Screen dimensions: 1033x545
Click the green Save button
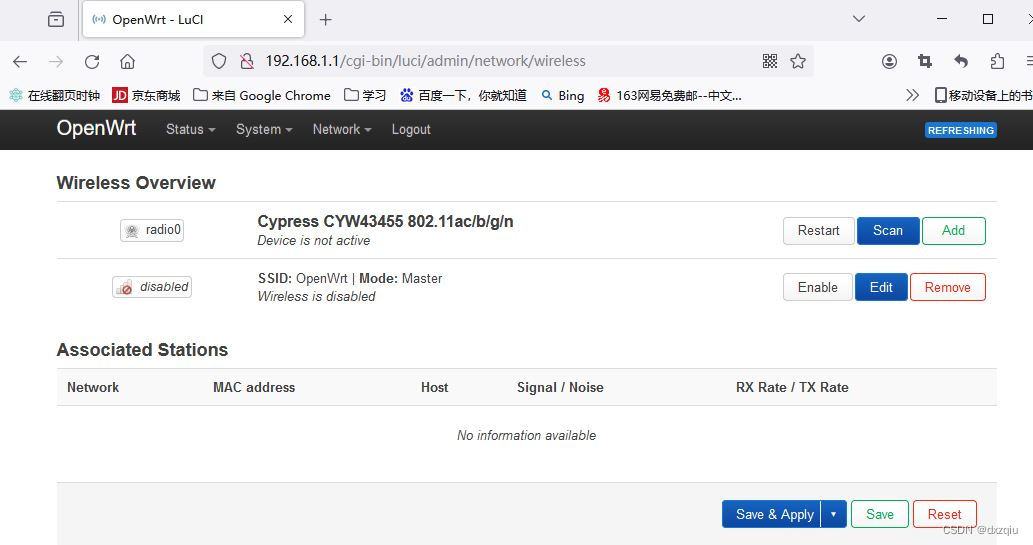pyautogui.click(x=879, y=514)
